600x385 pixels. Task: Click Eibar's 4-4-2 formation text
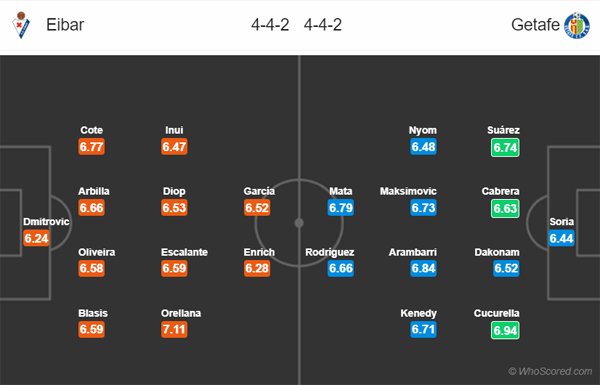pos(270,25)
